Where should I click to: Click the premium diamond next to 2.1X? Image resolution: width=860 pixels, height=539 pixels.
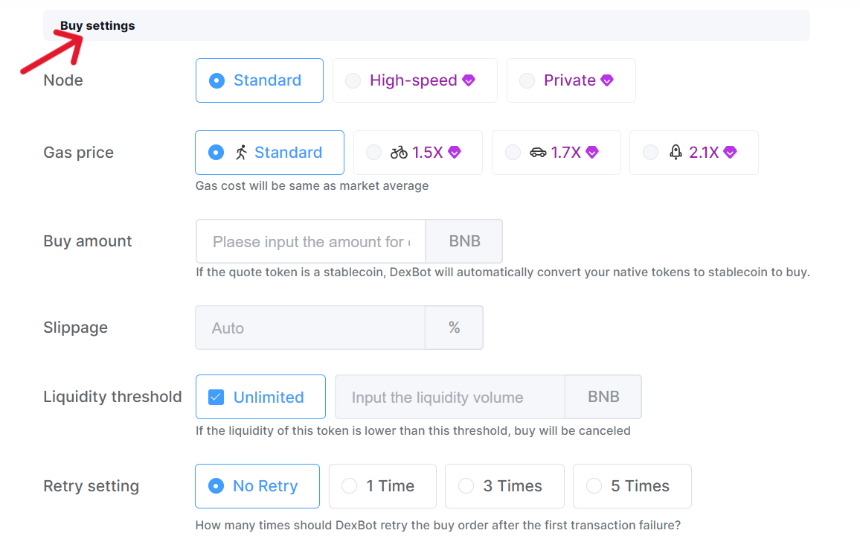point(729,152)
